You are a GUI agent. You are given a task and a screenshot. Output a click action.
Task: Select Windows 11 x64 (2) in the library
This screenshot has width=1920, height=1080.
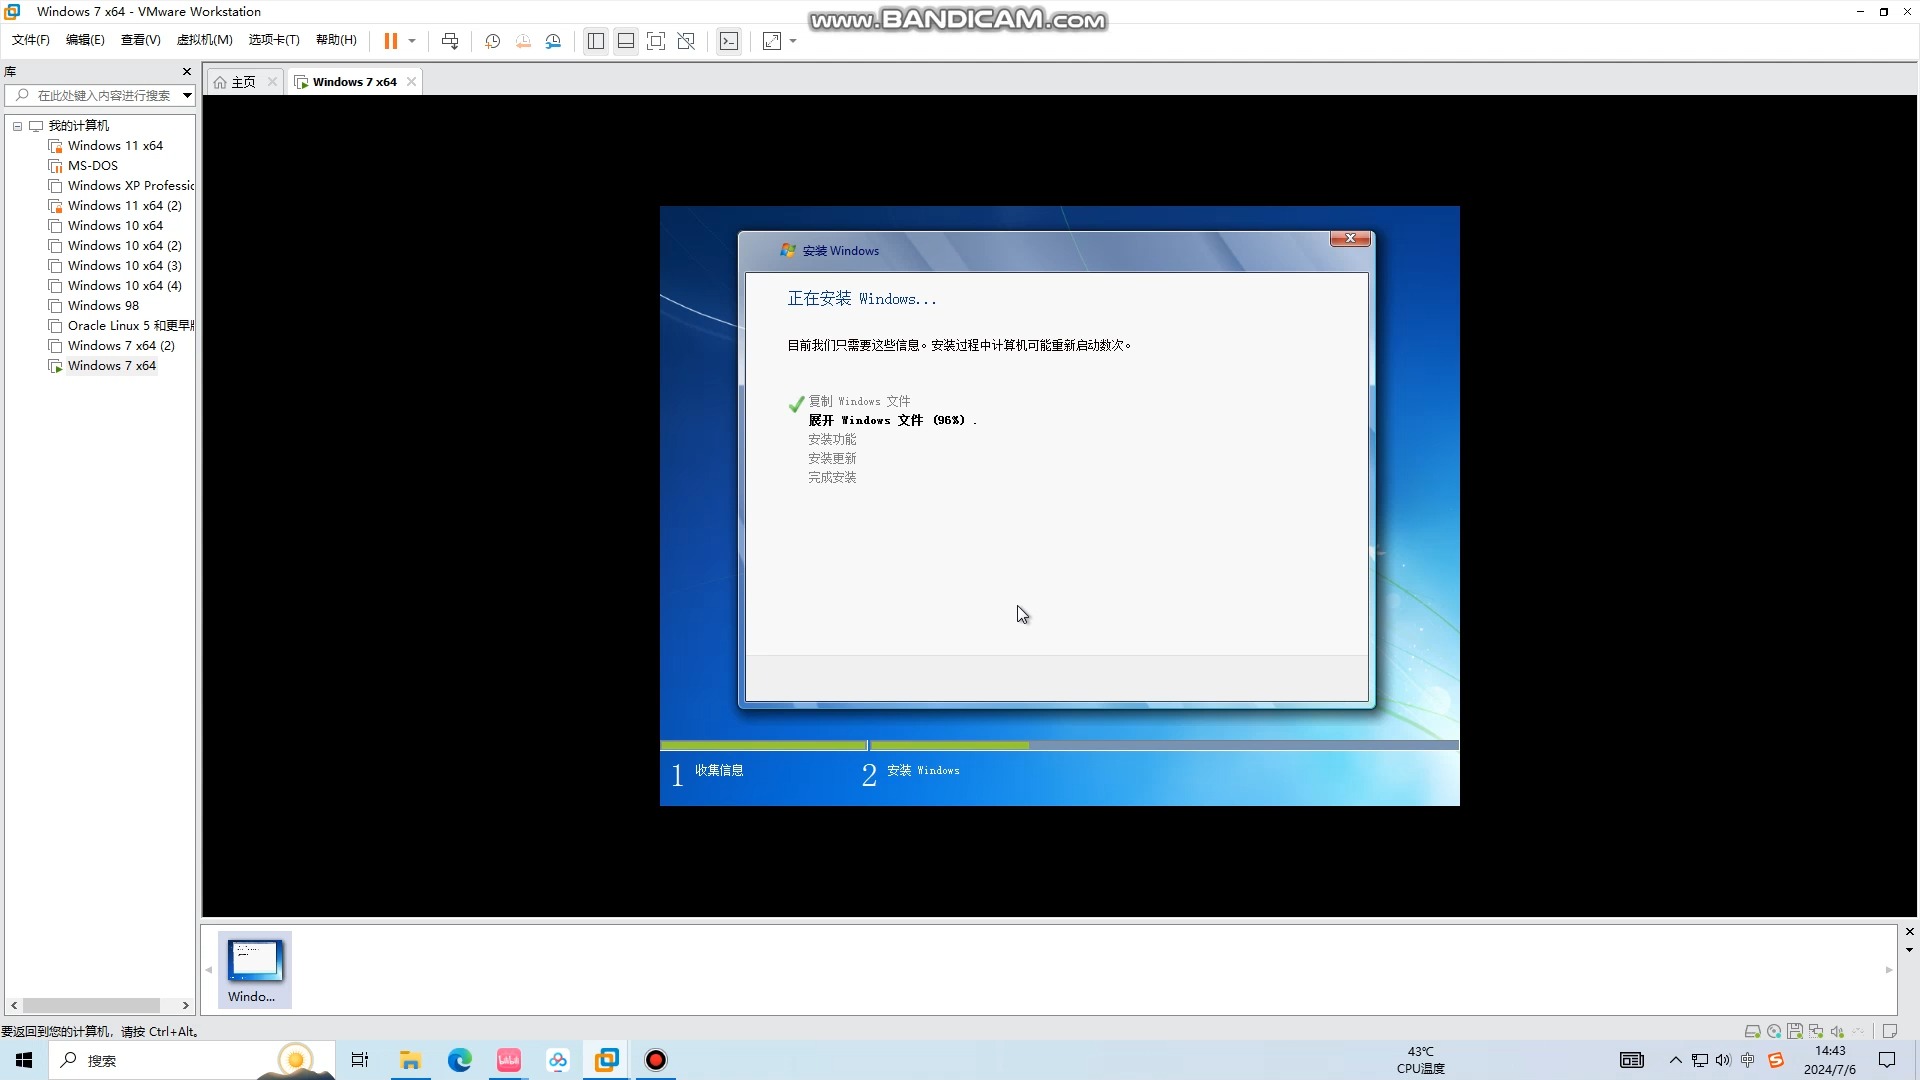click(124, 206)
